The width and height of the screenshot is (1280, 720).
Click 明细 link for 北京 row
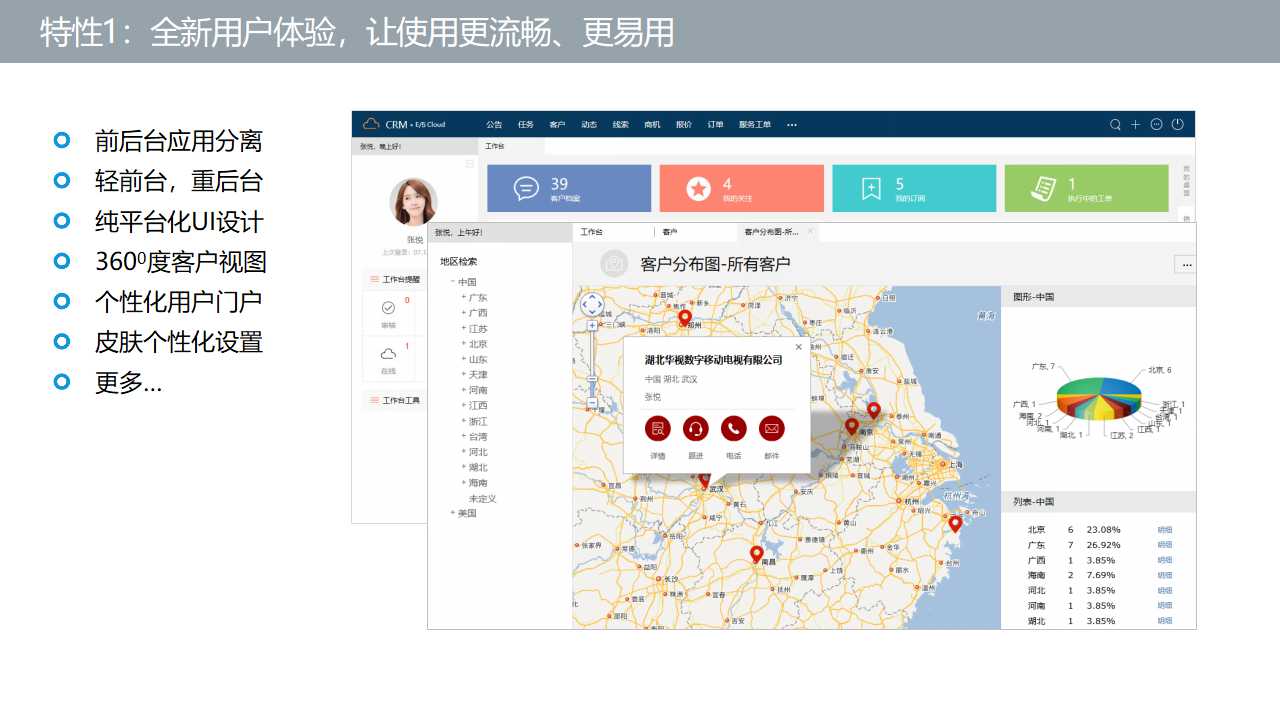click(1164, 530)
